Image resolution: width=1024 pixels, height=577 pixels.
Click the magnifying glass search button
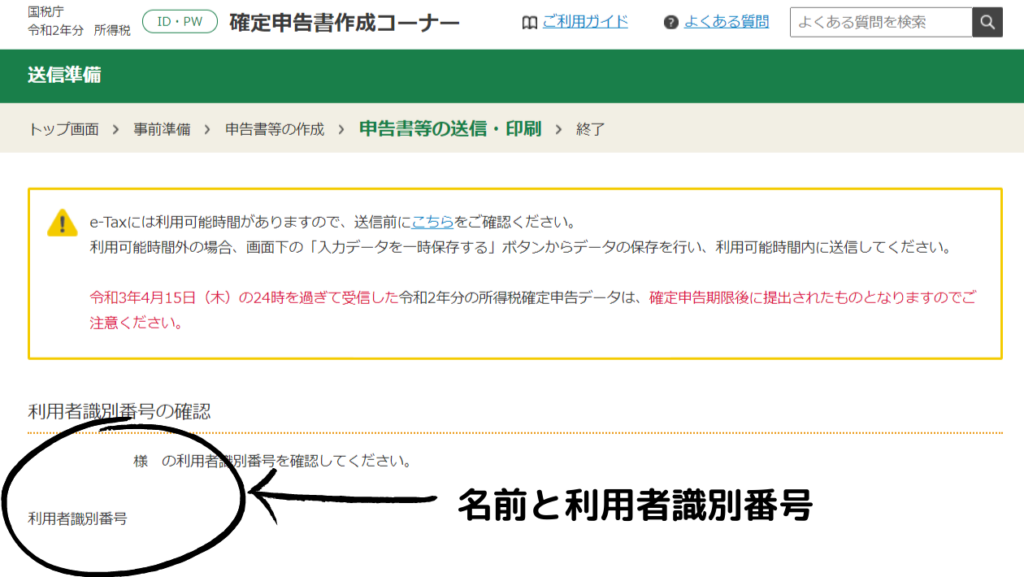click(987, 22)
